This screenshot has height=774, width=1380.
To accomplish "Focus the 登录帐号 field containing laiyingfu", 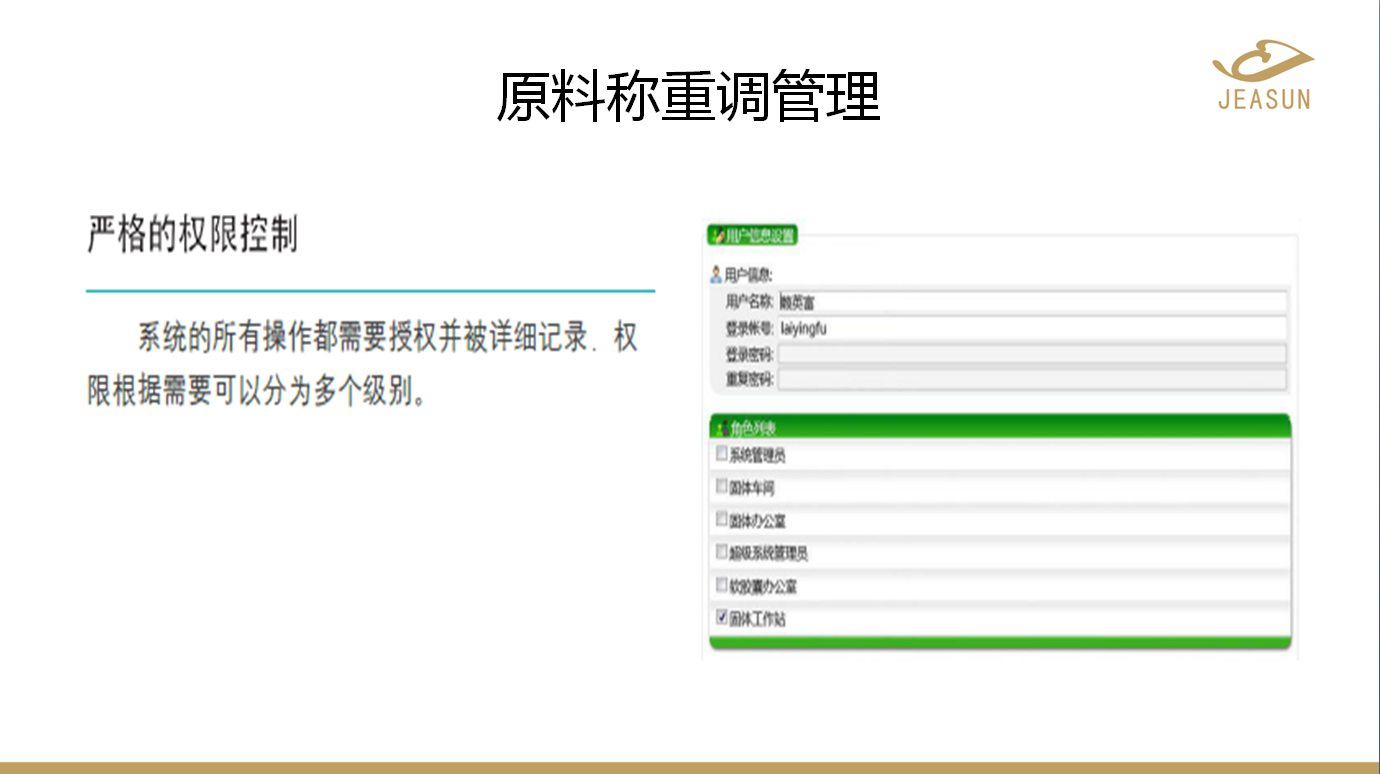I will [x=1031, y=328].
